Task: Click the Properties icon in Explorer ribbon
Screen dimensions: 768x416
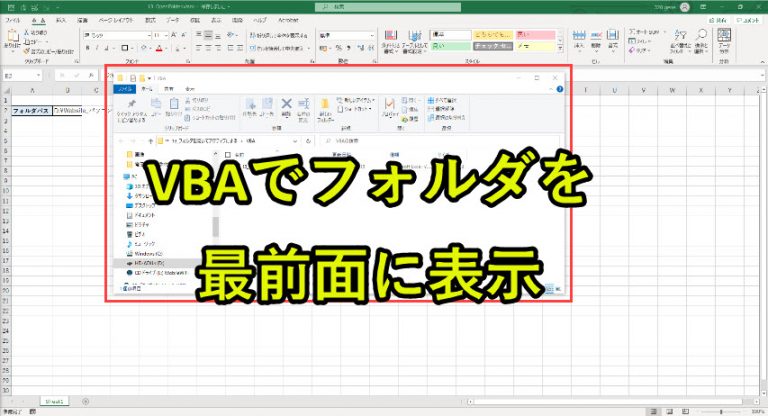Action: coord(388,105)
